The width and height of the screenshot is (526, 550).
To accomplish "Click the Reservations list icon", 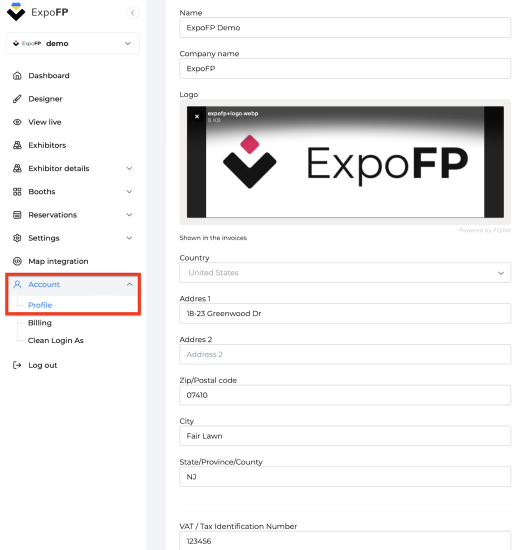I will pyautogui.click(x=17, y=215).
